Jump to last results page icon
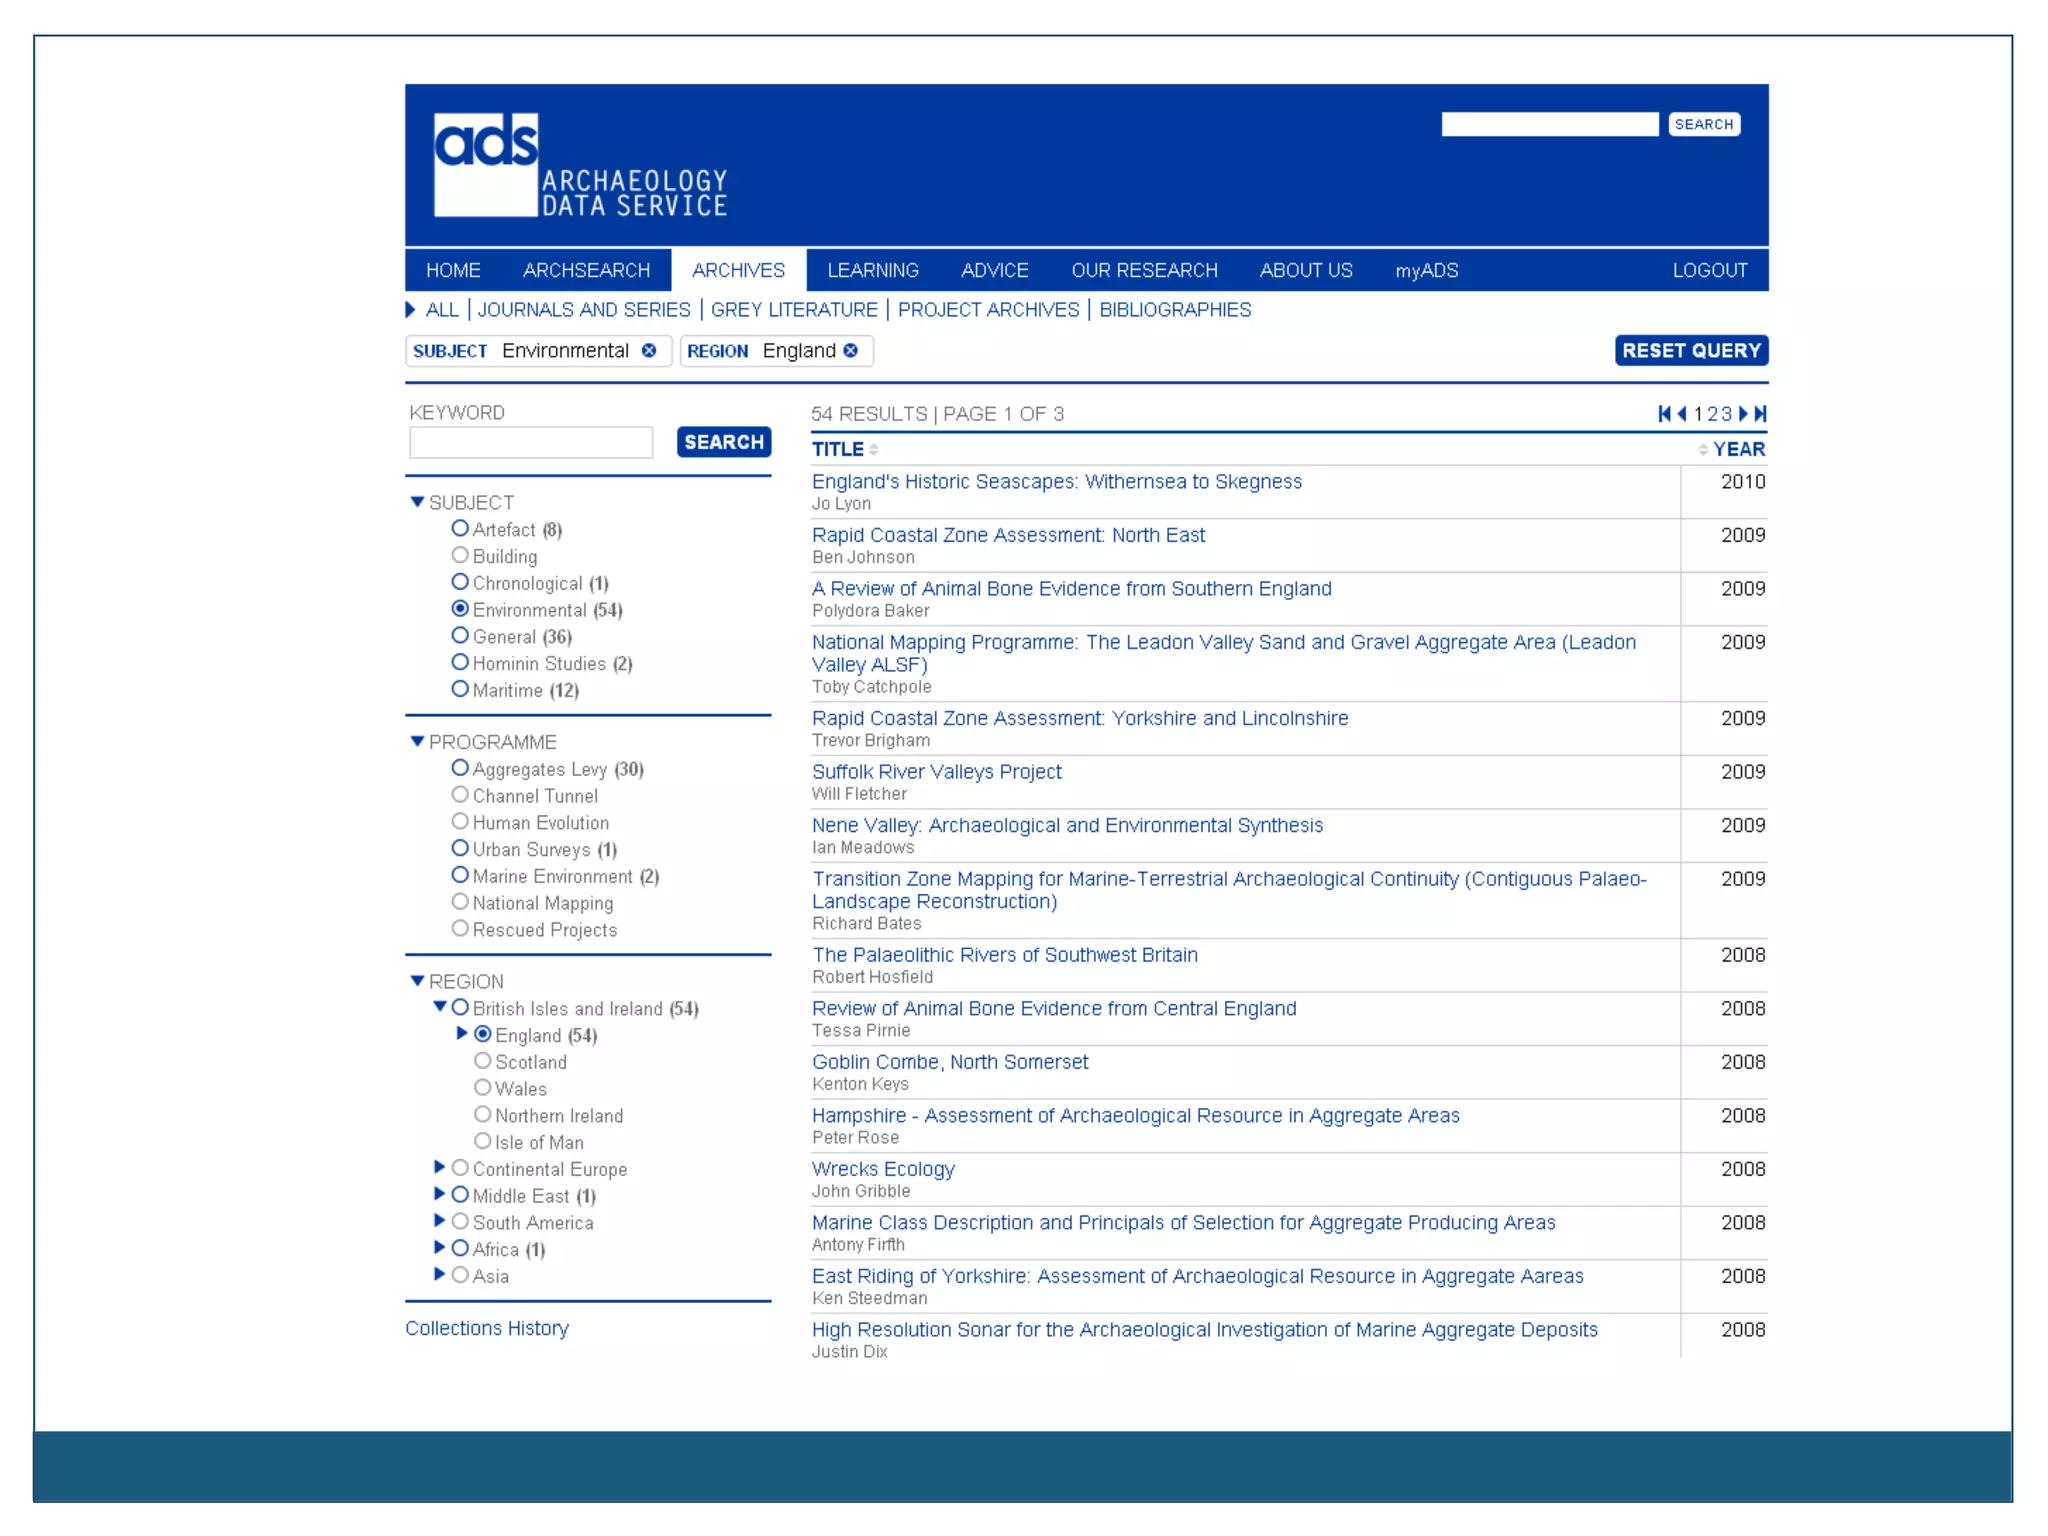This screenshot has width=2048, height=1536. click(x=1761, y=414)
